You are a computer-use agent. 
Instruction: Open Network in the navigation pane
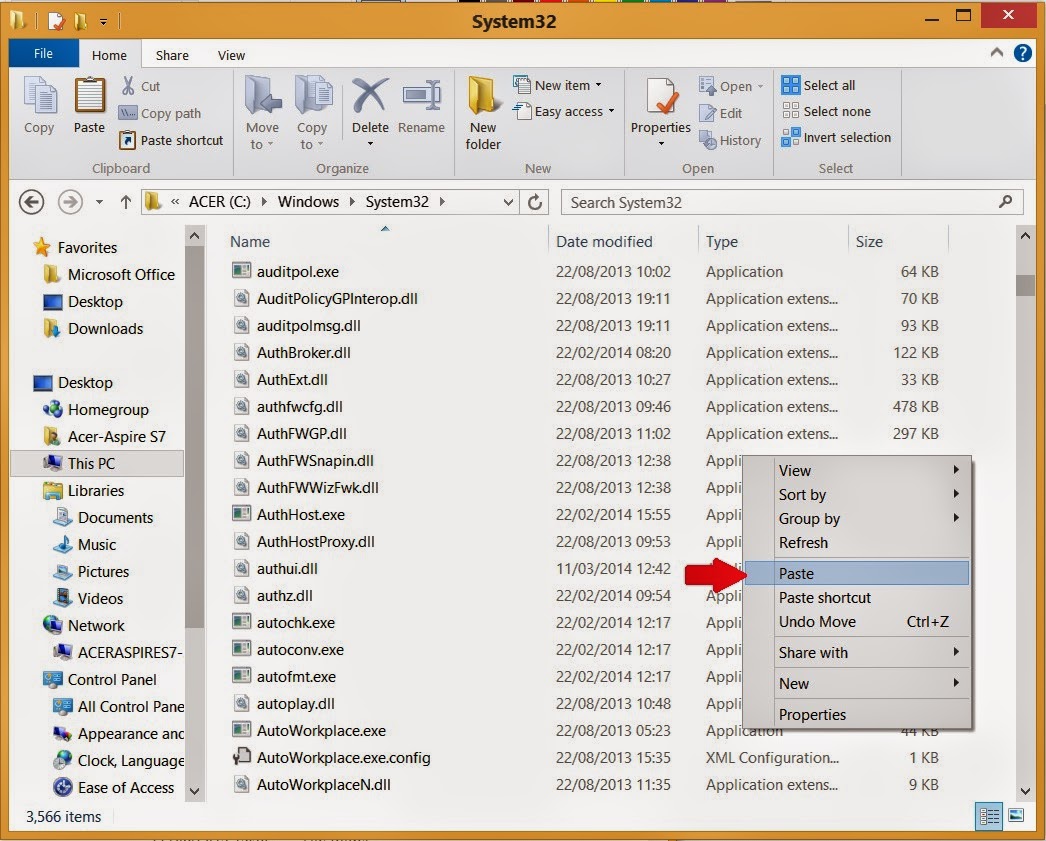(x=84, y=626)
